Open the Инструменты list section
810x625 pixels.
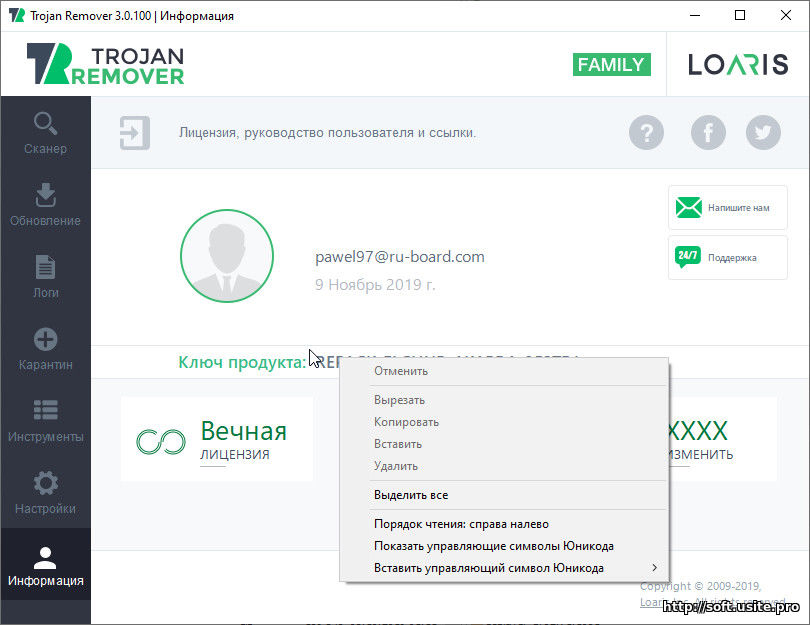tap(45, 420)
